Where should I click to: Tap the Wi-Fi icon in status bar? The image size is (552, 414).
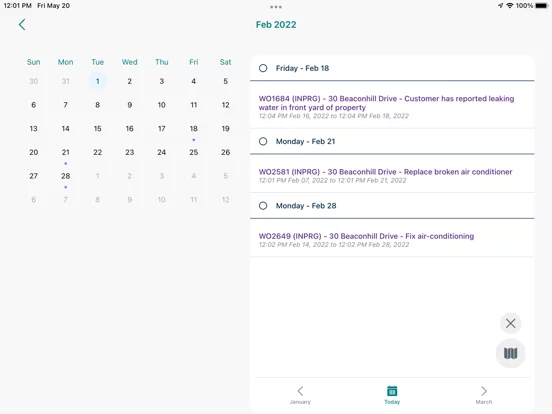point(510,6)
